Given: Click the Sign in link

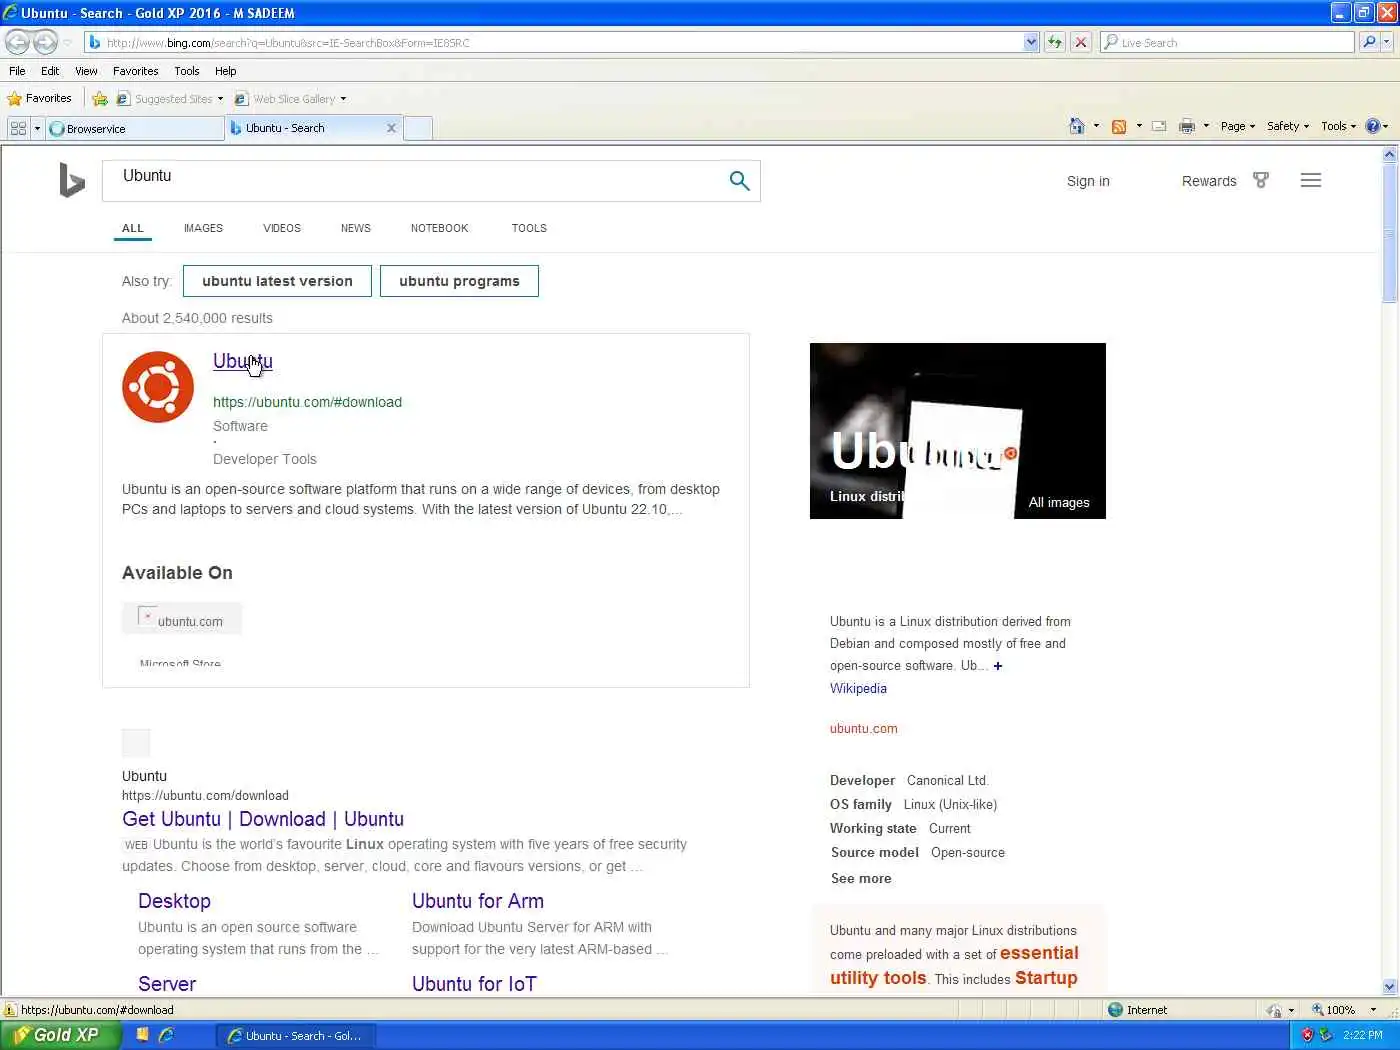Looking at the screenshot, I should 1088,181.
